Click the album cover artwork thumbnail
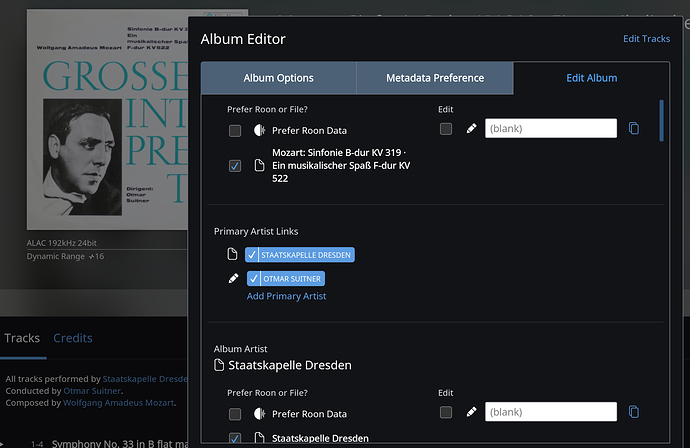690x448 pixels. [x=107, y=120]
